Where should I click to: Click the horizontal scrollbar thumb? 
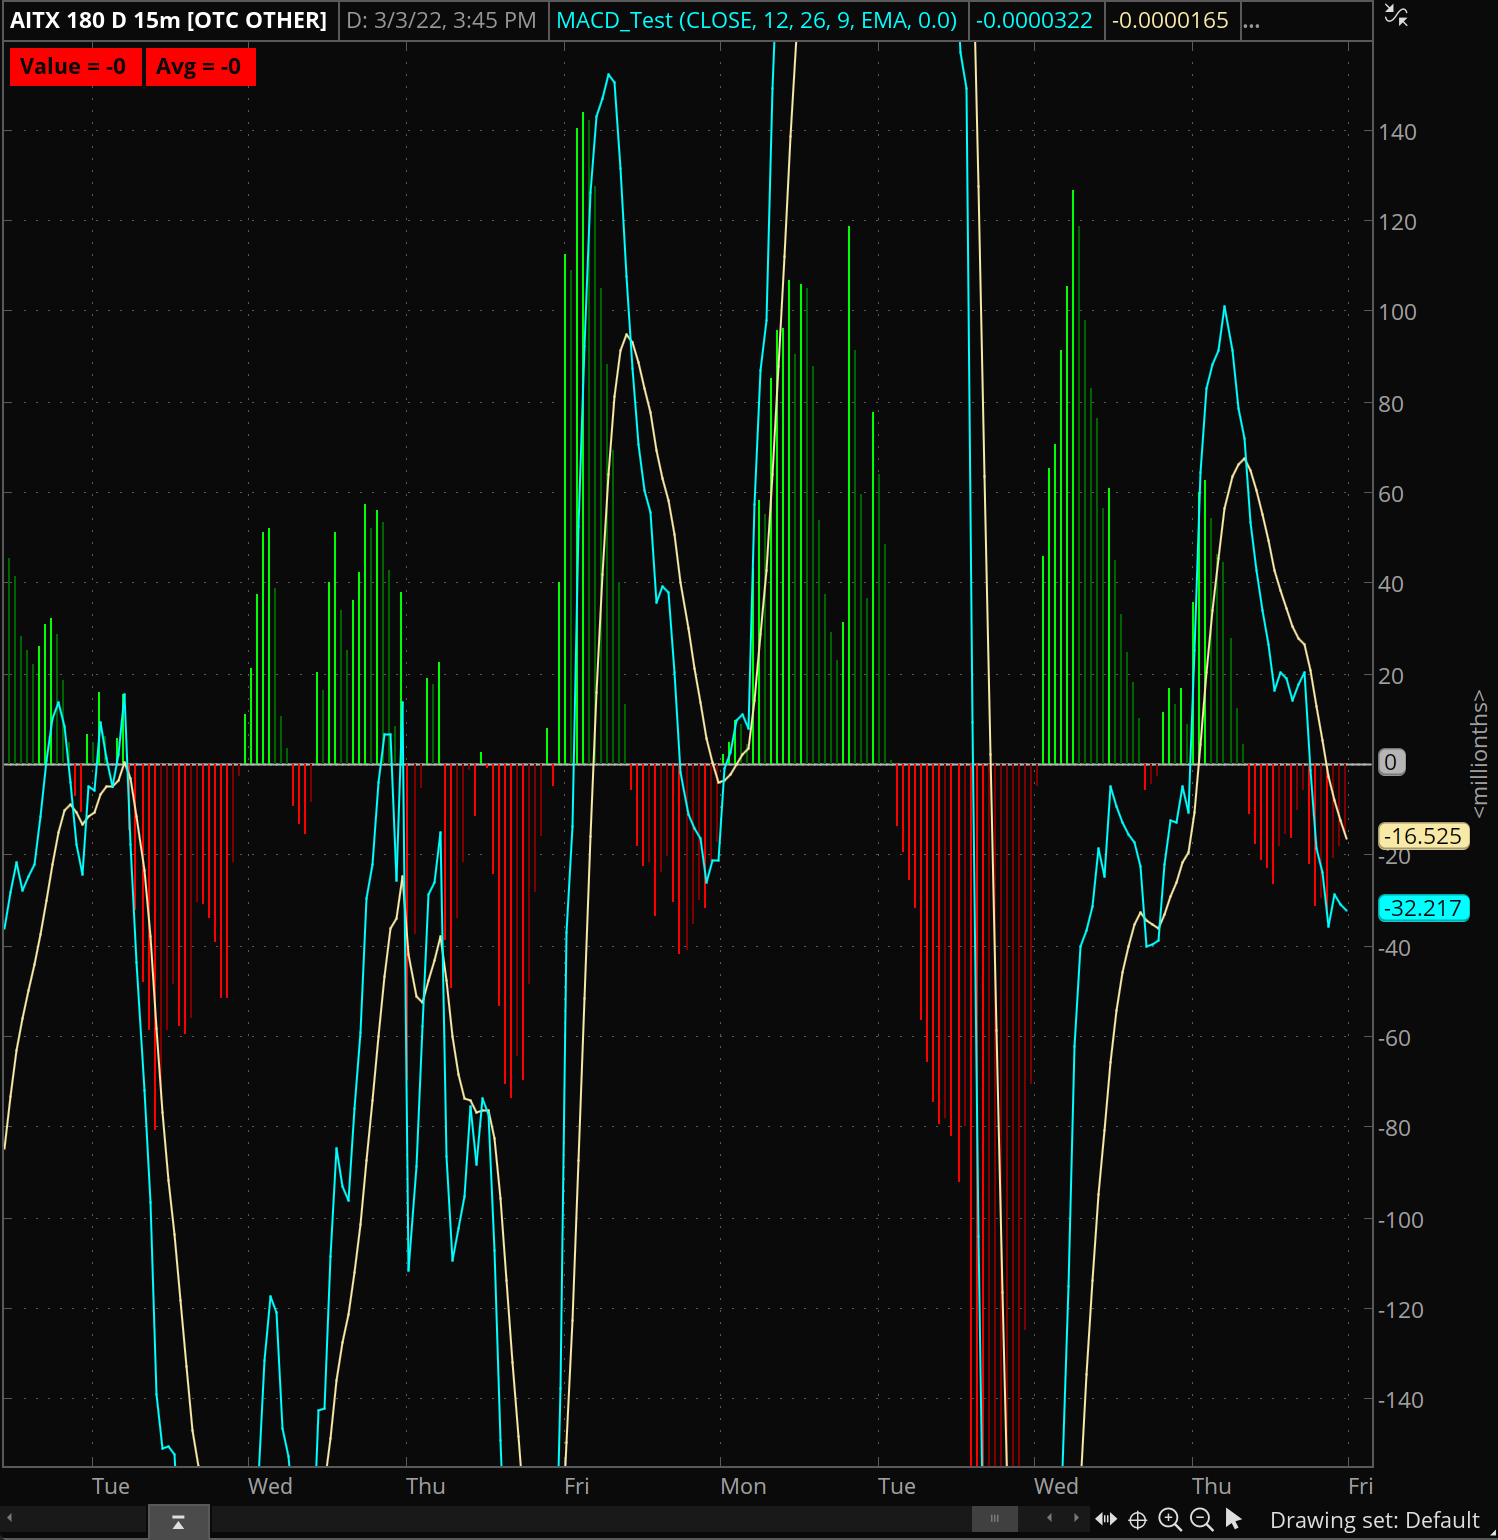(x=995, y=1518)
